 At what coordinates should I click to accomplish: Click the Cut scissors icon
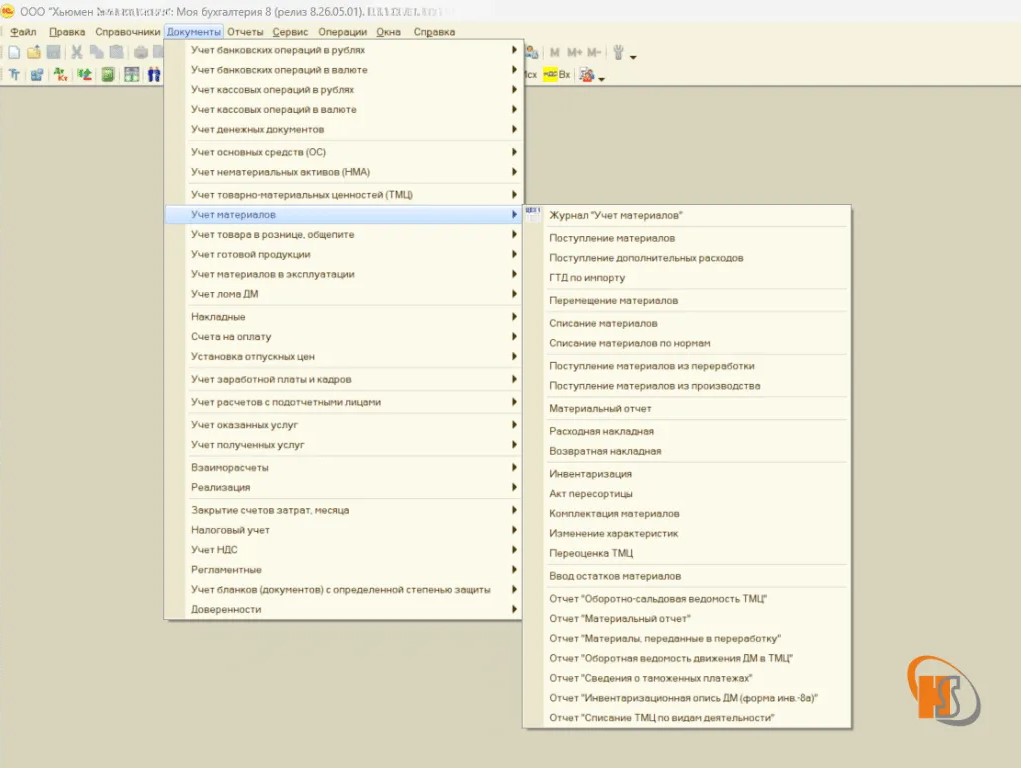click(x=77, y=52)
